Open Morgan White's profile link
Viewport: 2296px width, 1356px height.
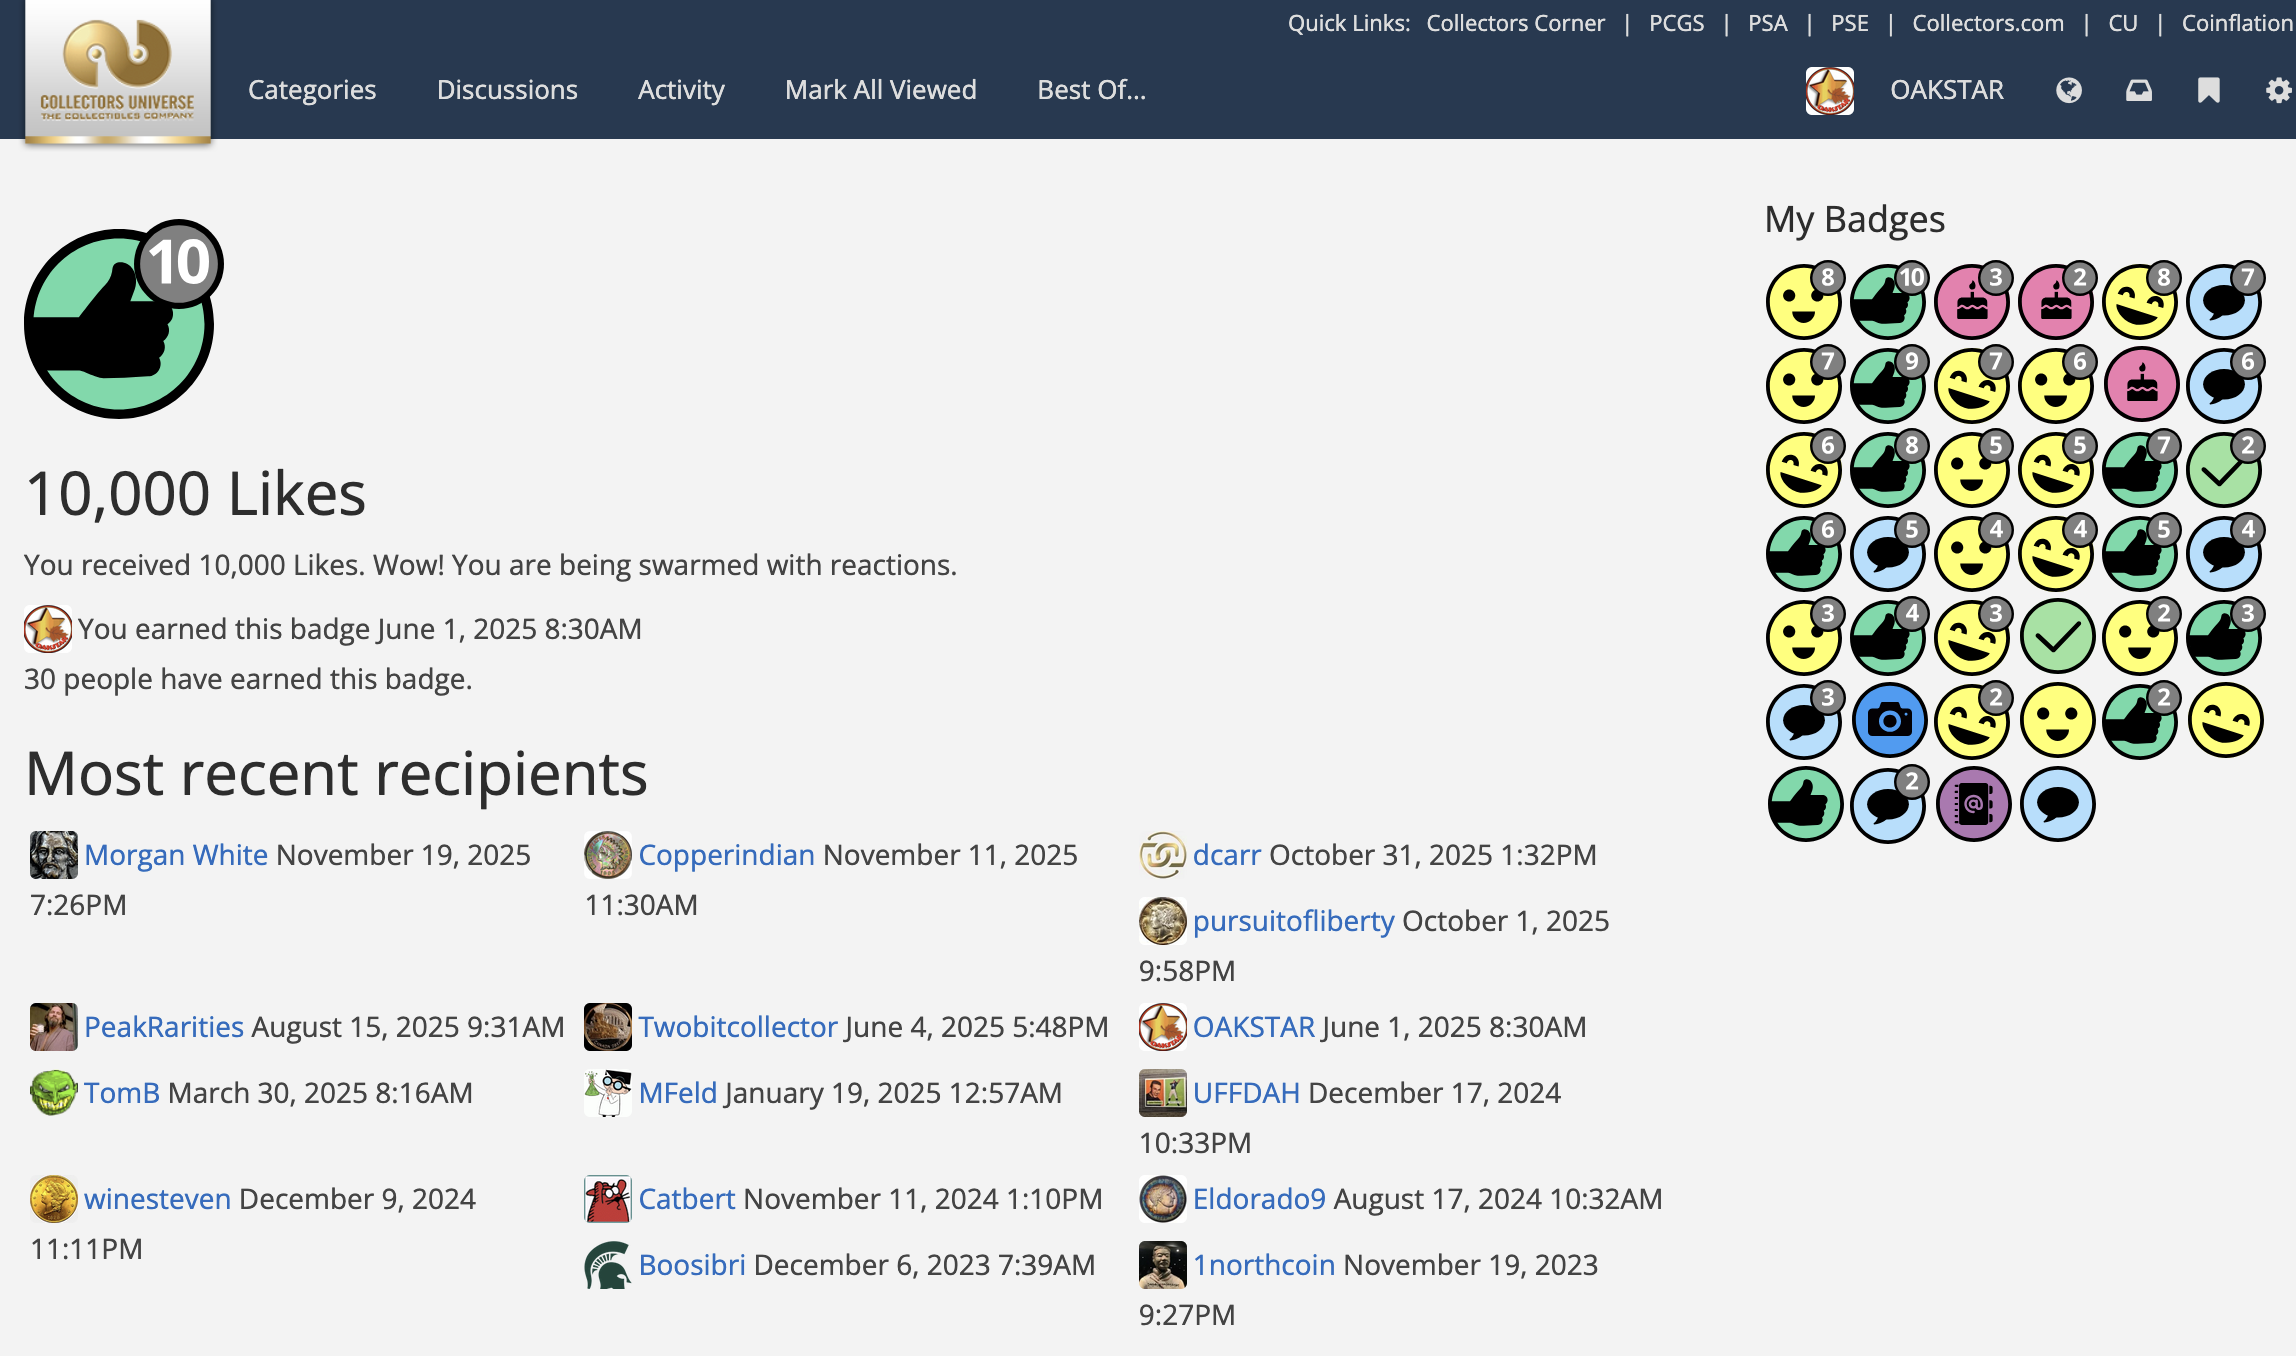tap(176, 855)
